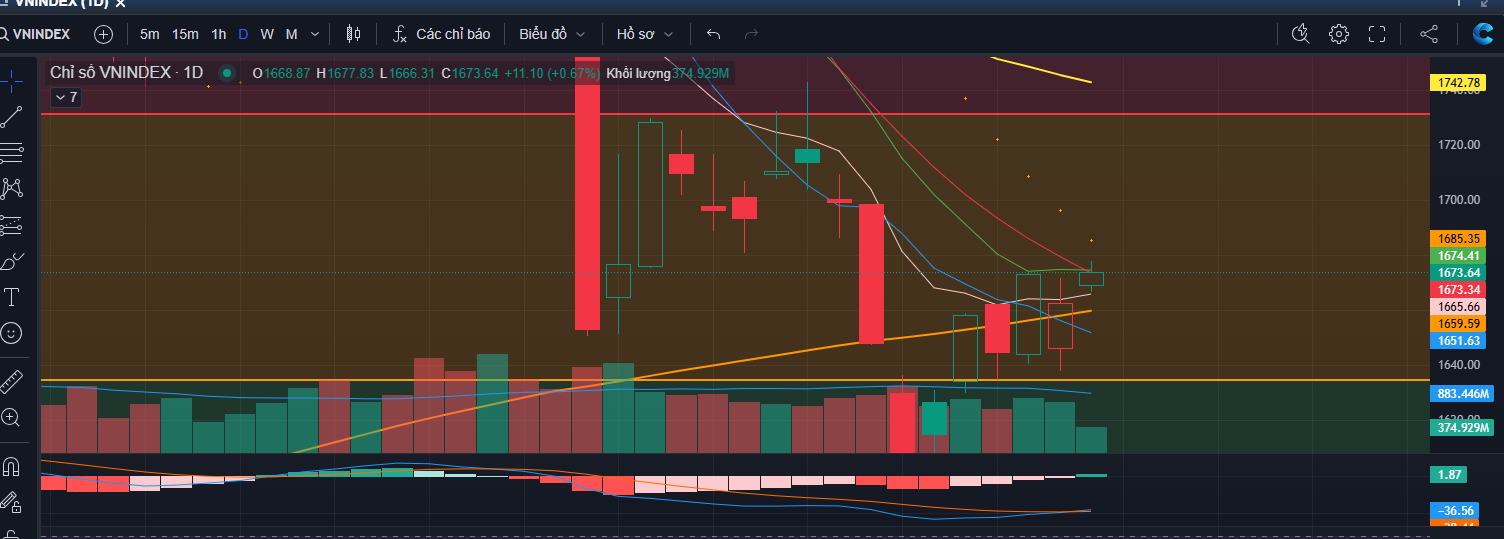Screen dimensions: 1504x539
Task: Expand the collapsed indicators legend showing 7
Action: click(x=67, y=97)
